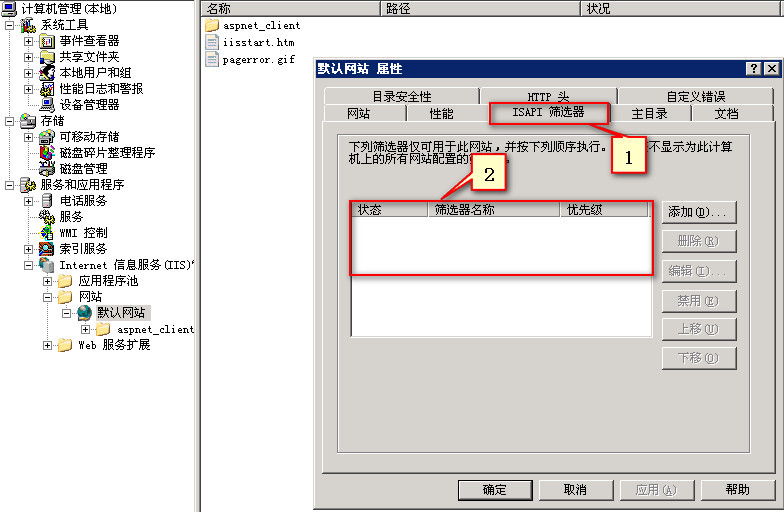Collapse the 系统工具 tree node
Screen dimensions: 784x512
click(10, 25)
